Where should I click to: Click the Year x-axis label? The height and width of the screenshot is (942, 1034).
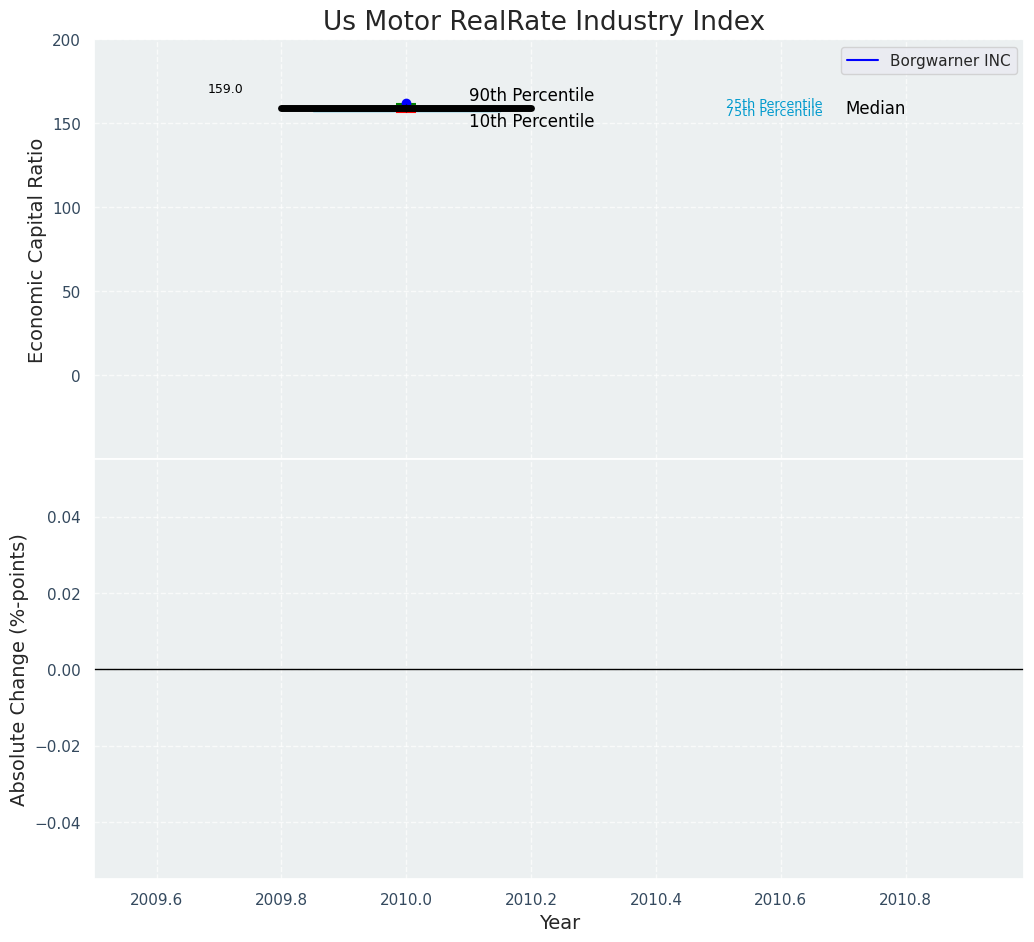point(559,923)
